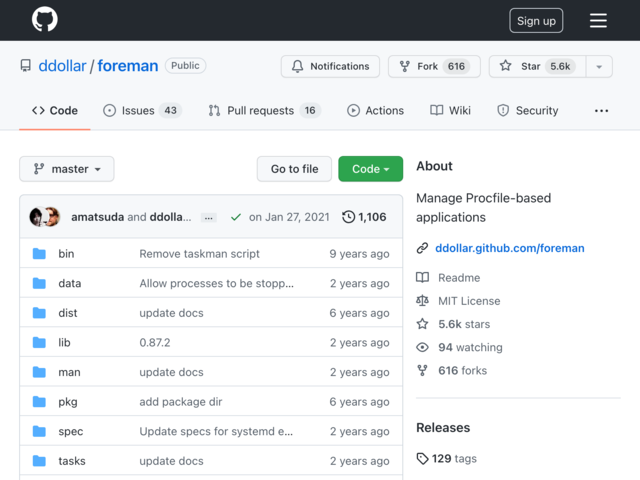View the 1,106 commits history

click(364, 217)
